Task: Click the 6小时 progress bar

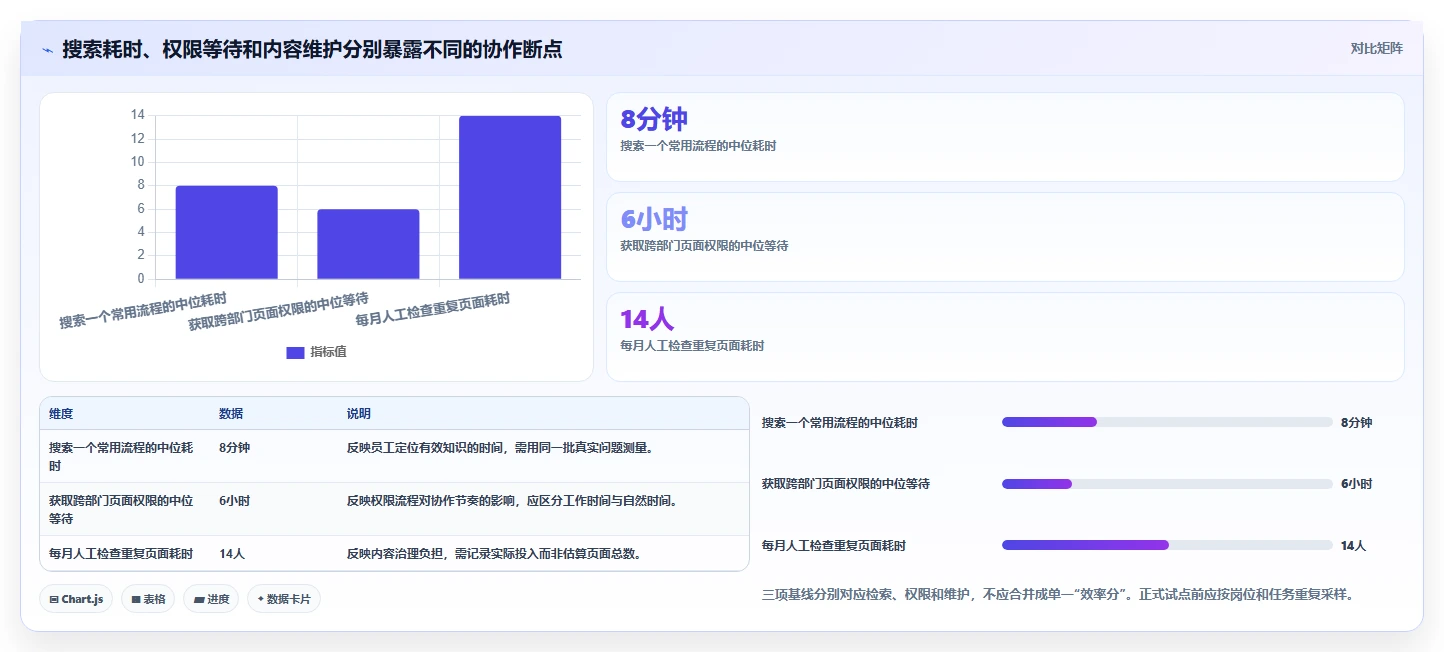Action: coord(1167,484)
